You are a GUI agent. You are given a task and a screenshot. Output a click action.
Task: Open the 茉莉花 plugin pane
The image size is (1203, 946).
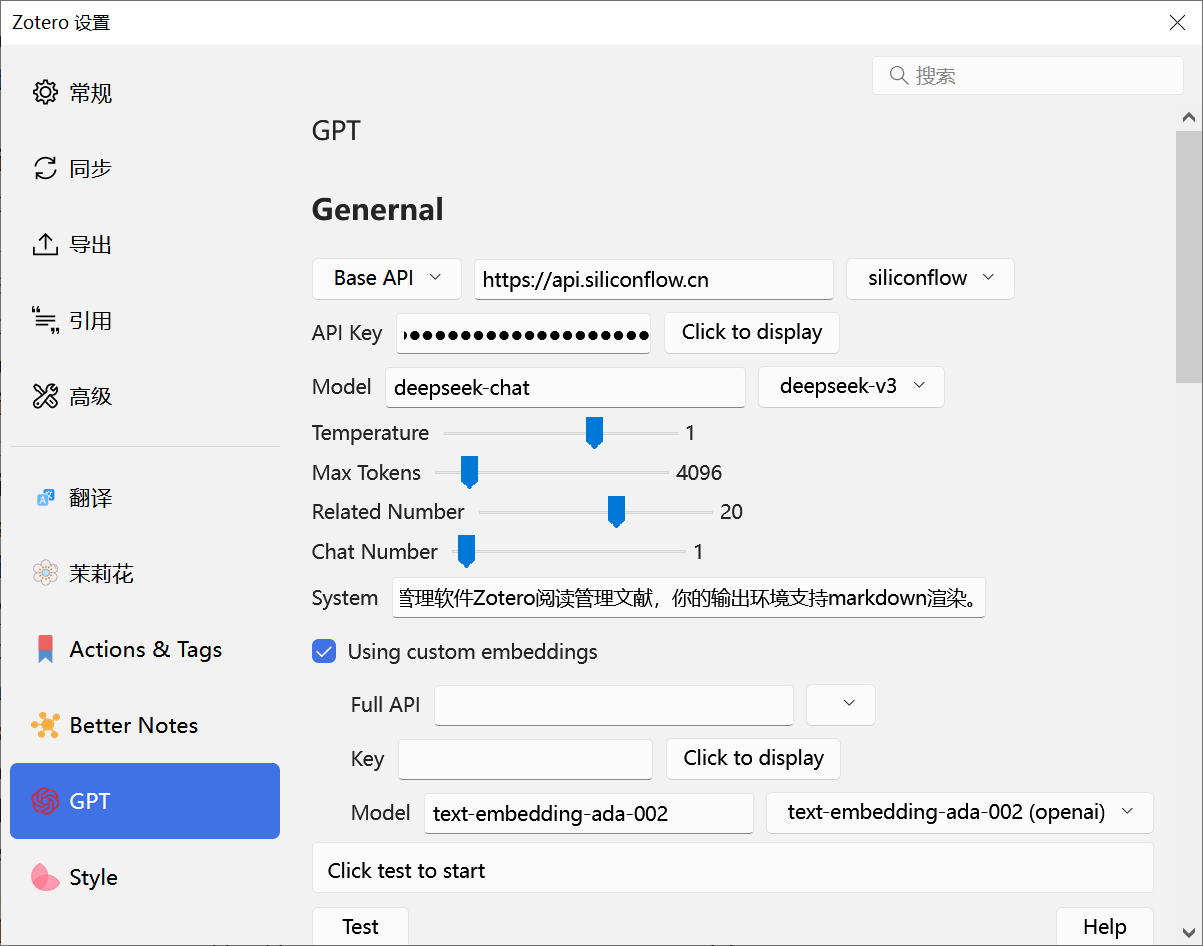pos(145,573)
